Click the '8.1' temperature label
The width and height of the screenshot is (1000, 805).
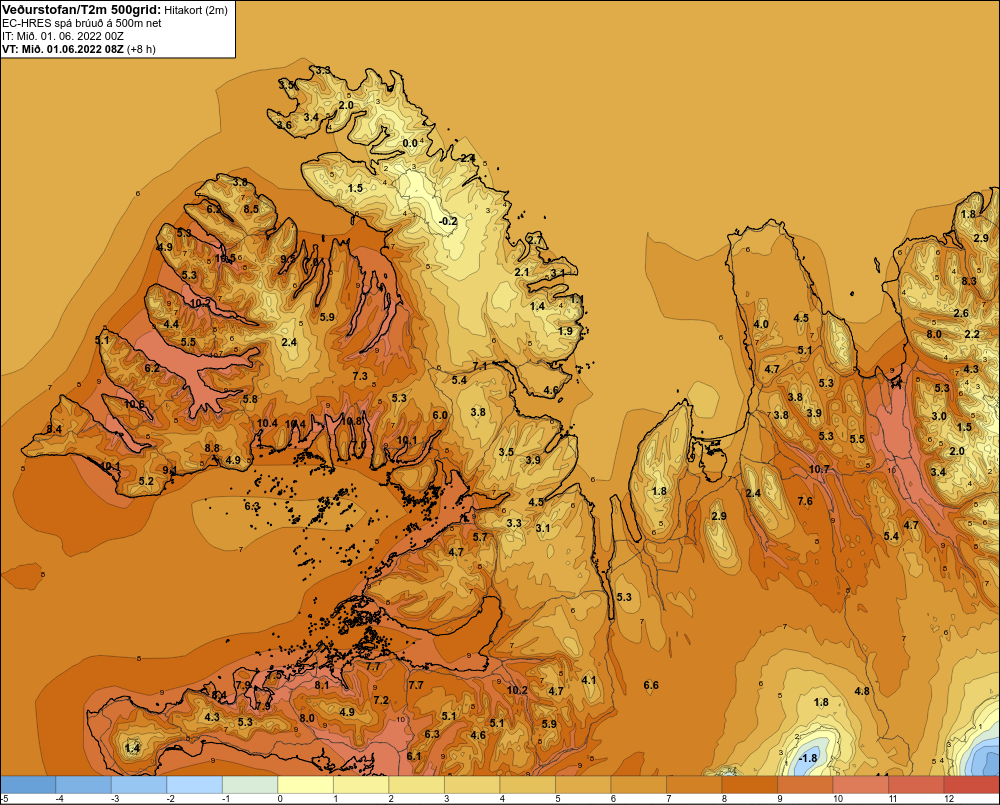click(322, 685)
